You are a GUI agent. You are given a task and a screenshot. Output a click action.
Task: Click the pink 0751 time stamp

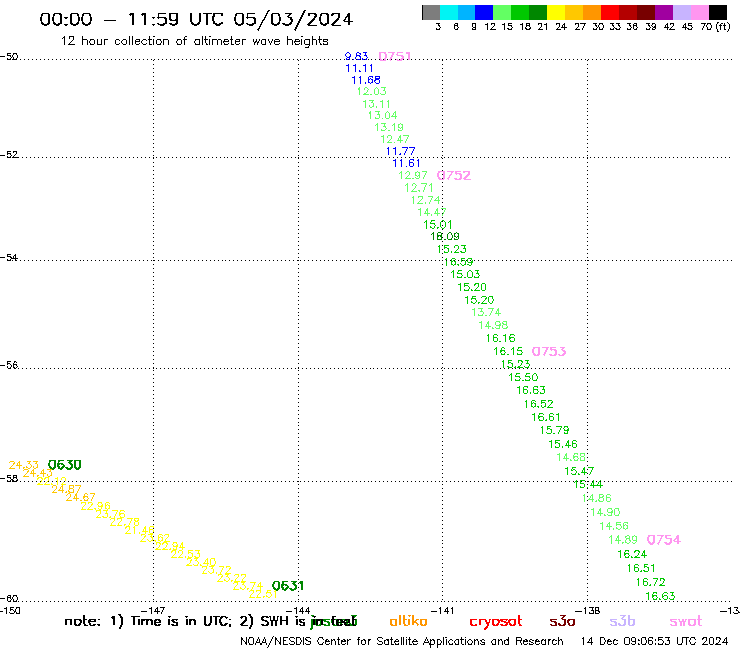(395, 56)
